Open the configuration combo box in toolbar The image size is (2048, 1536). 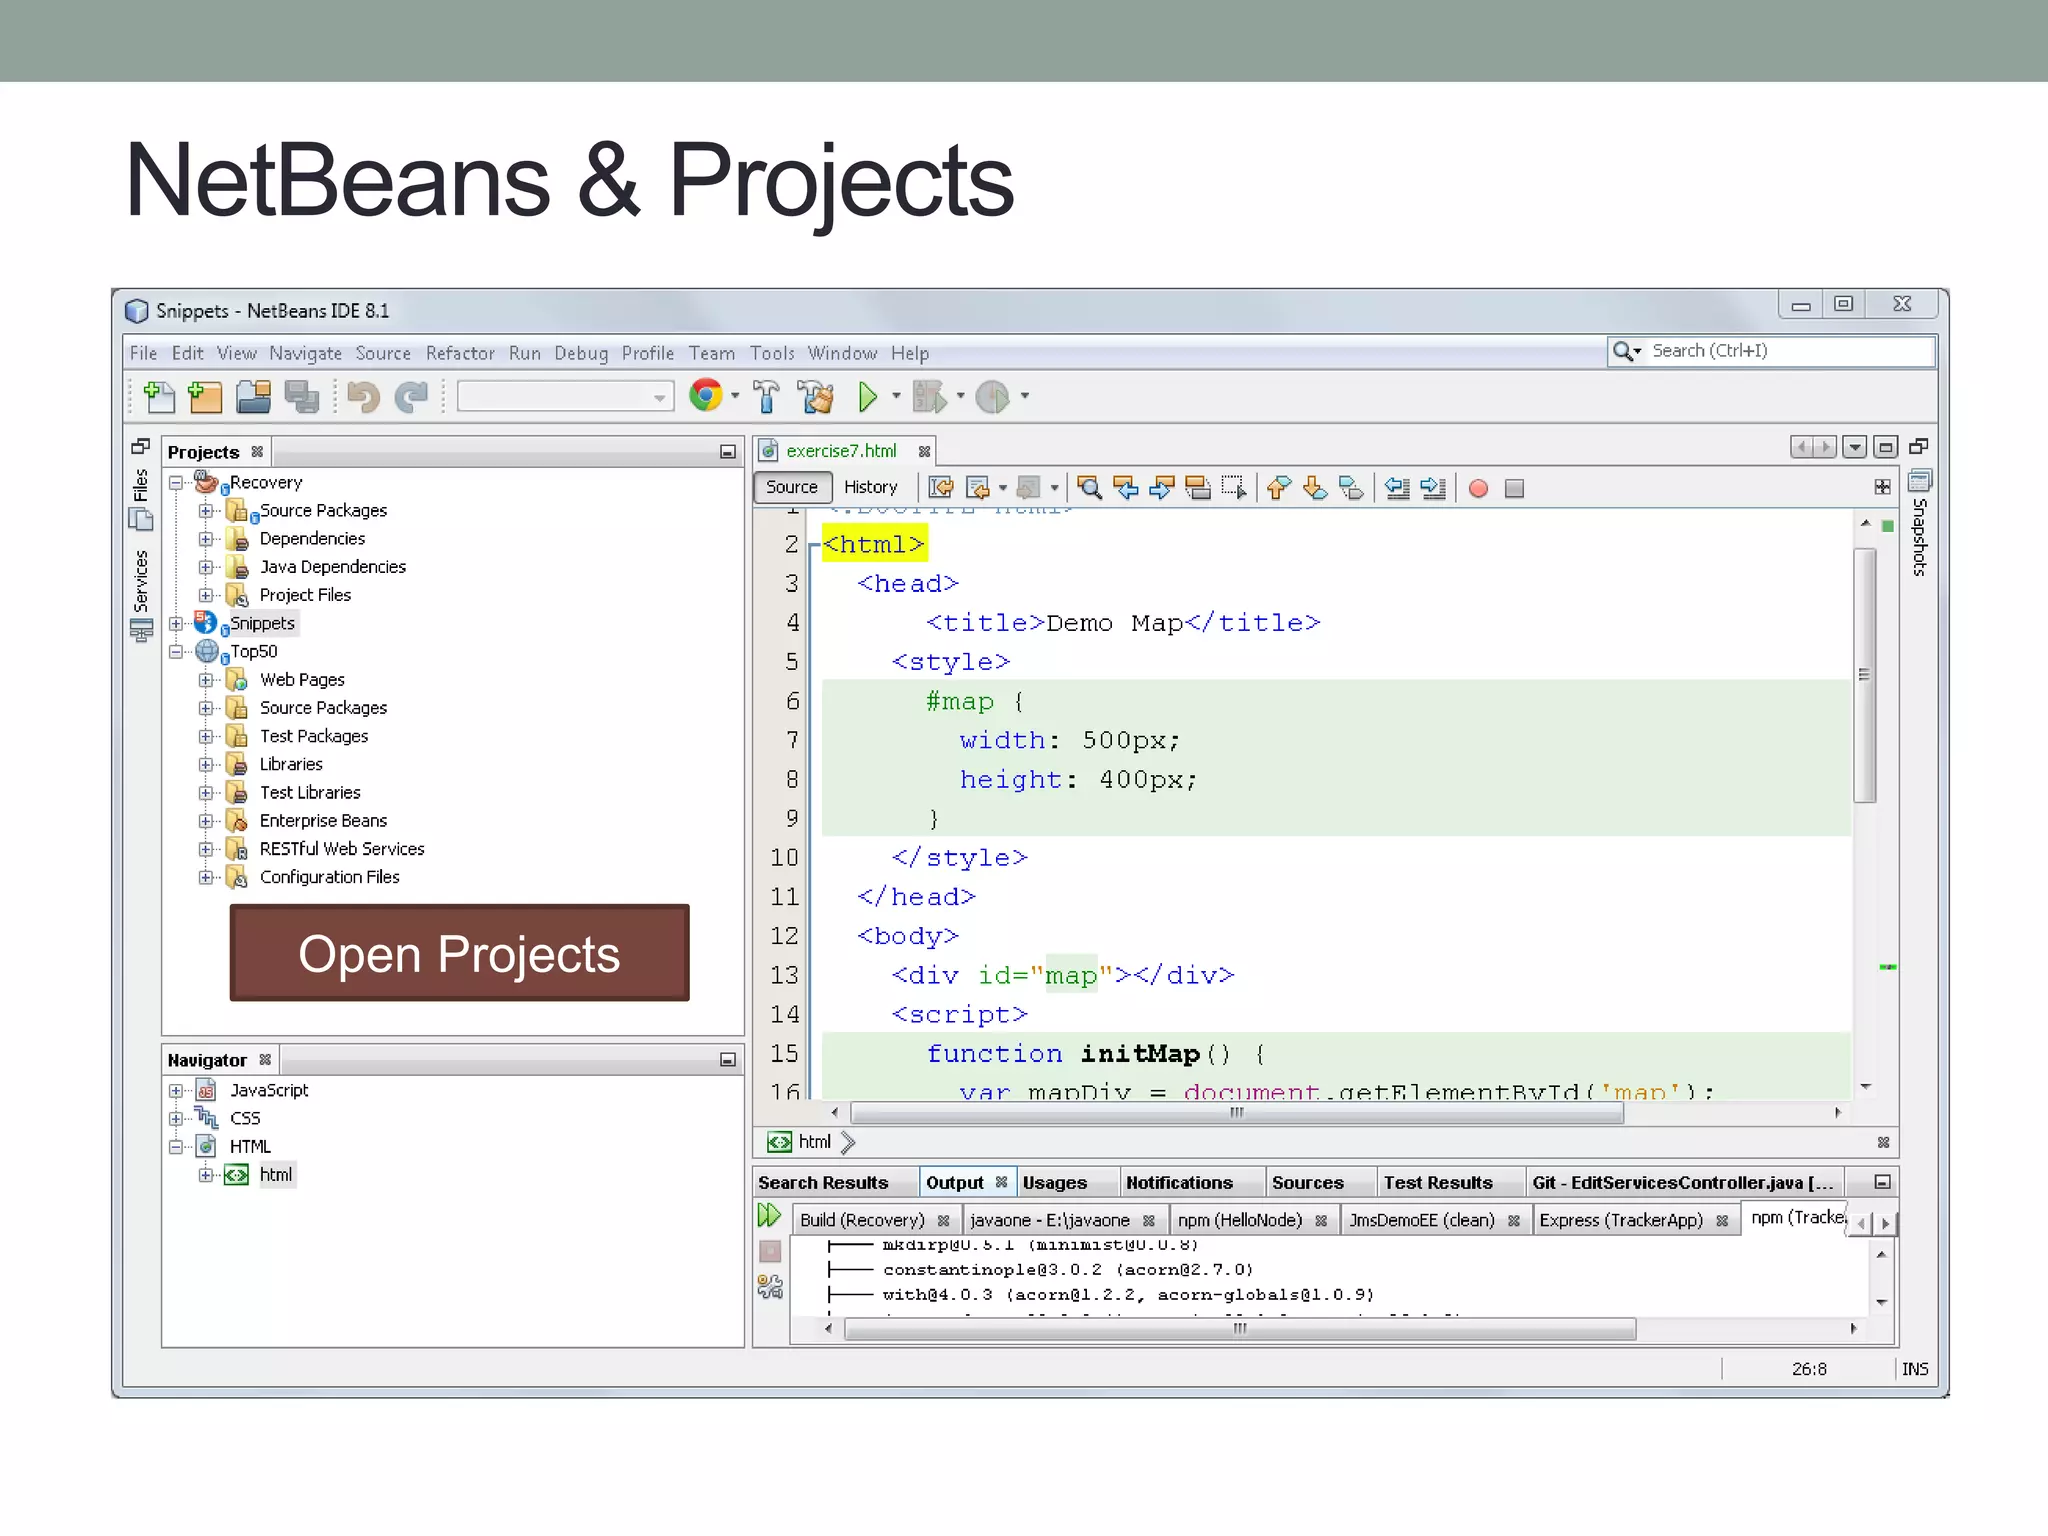click(x=565, y=397)
